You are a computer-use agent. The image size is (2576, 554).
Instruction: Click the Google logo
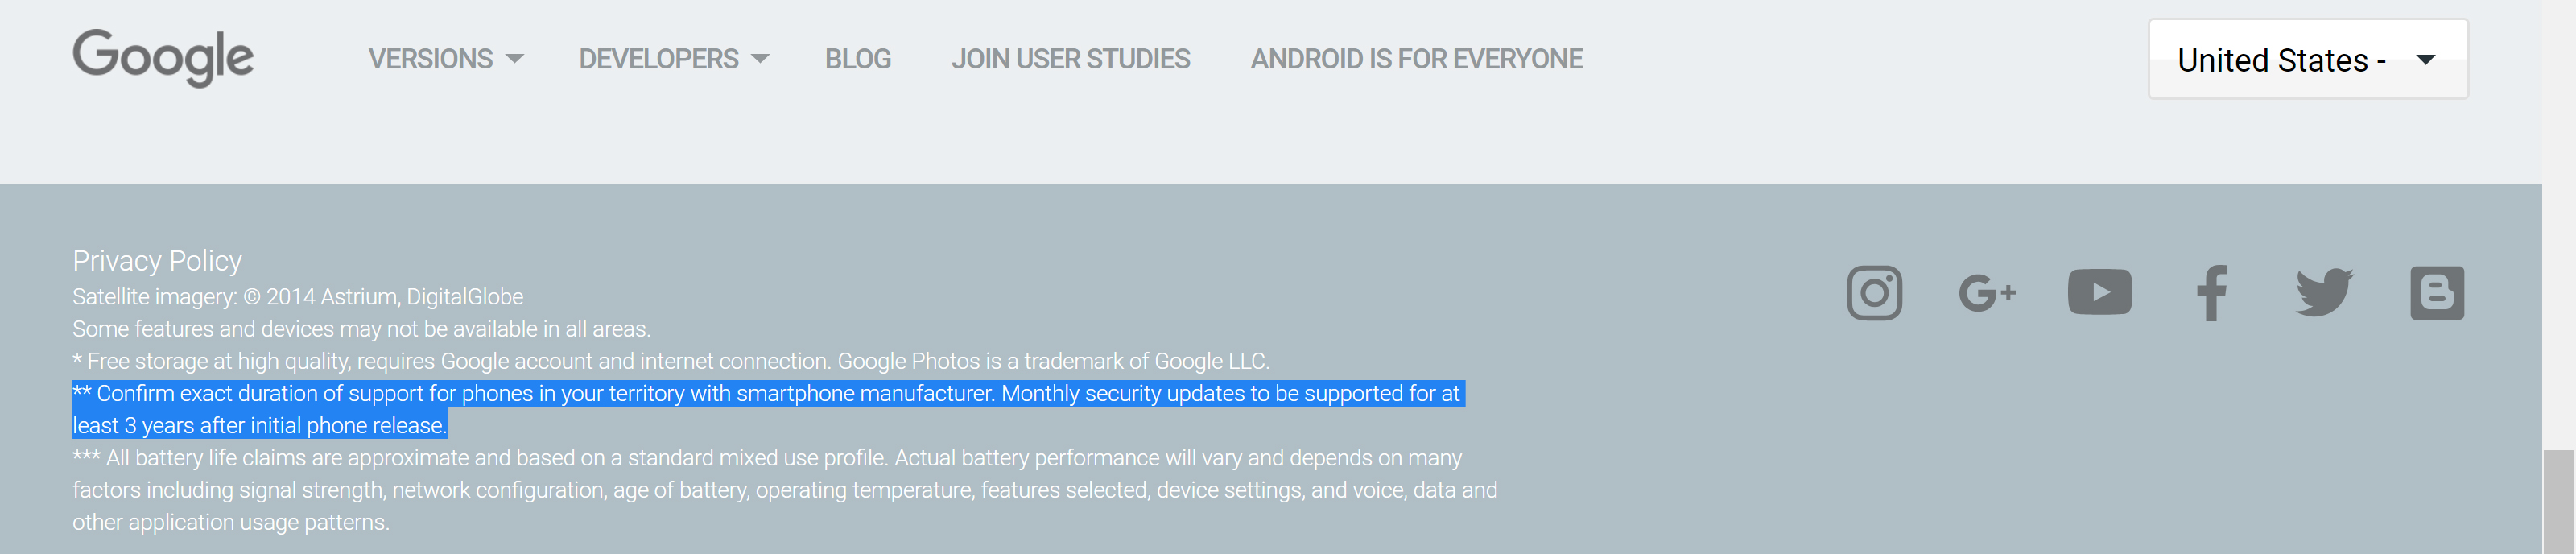163,58
